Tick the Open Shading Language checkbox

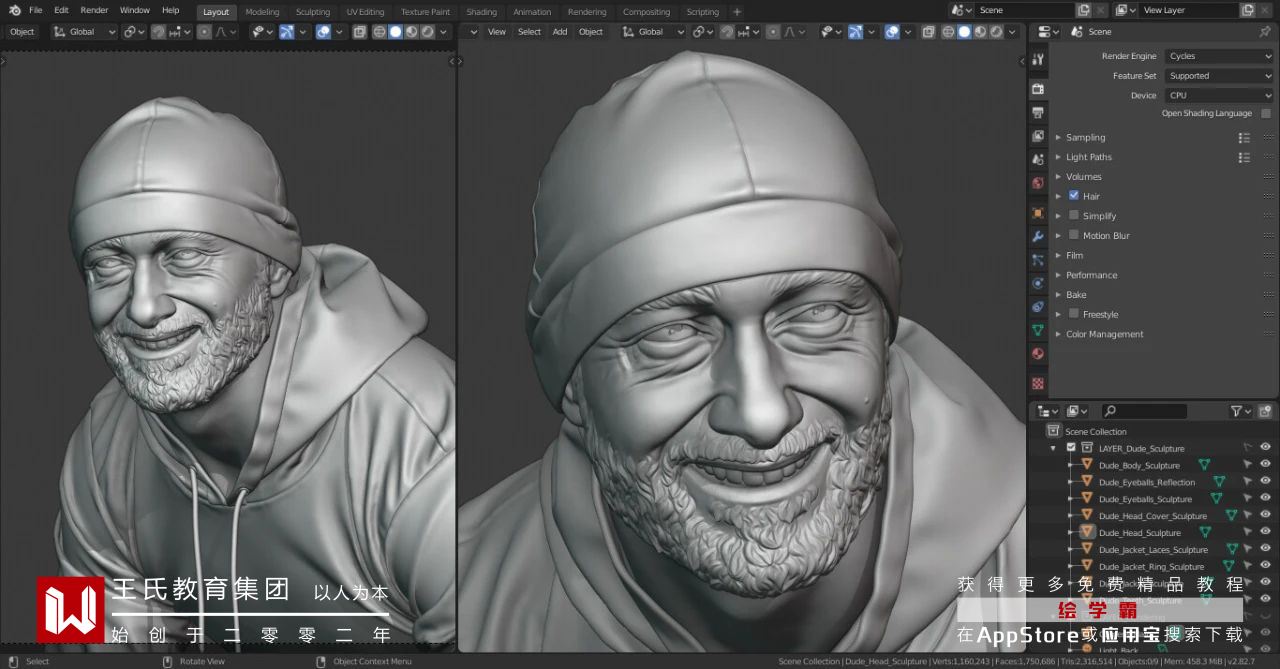1266,114
